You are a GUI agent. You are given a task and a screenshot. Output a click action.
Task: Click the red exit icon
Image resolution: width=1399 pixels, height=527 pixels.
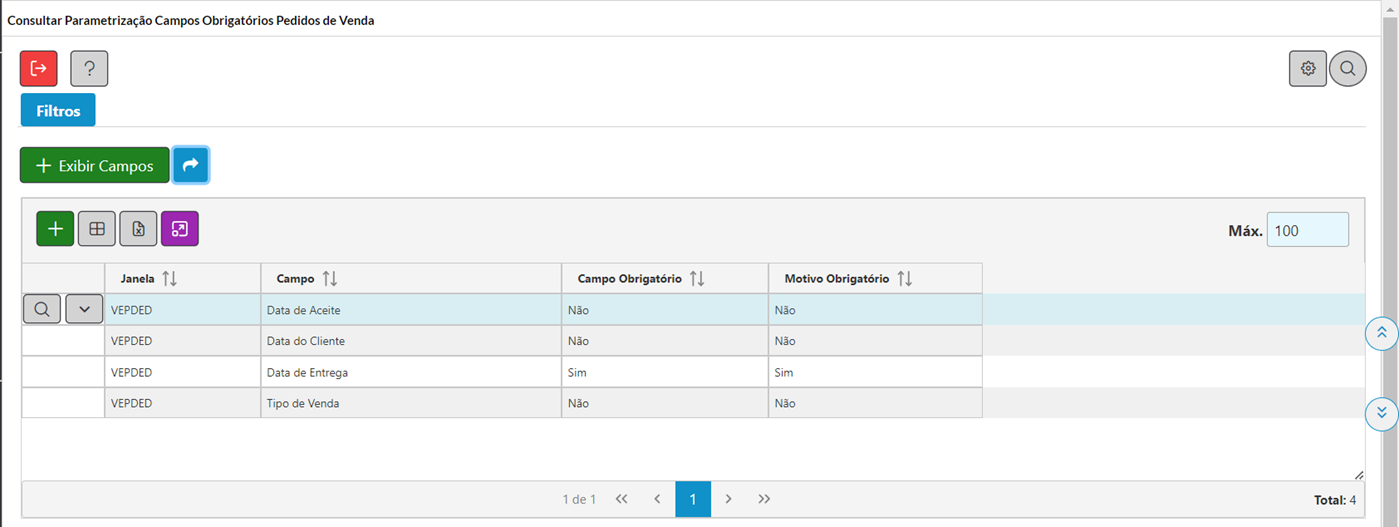pyautogui.click(x=39, y=68)
